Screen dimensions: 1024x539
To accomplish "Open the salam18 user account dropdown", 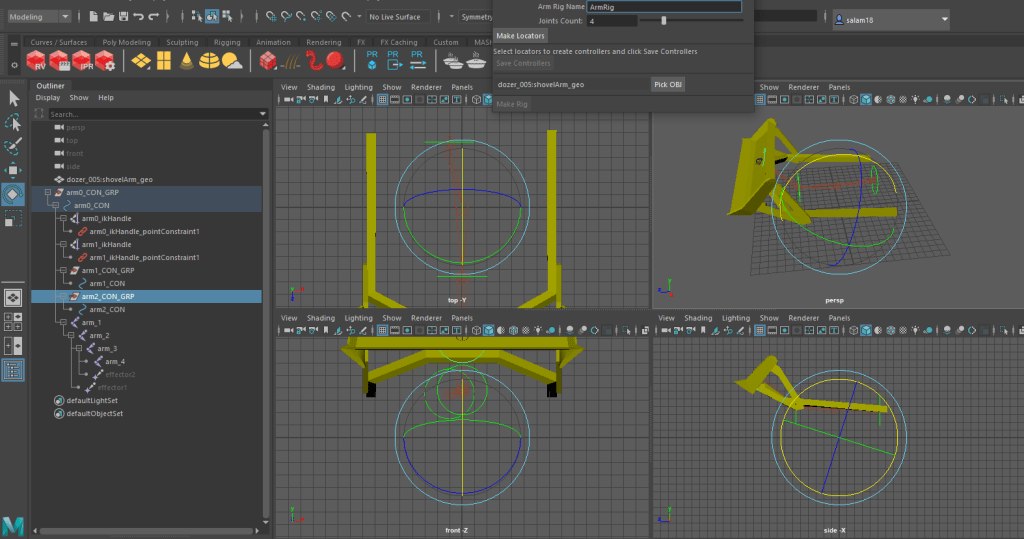I will [890, 20].
